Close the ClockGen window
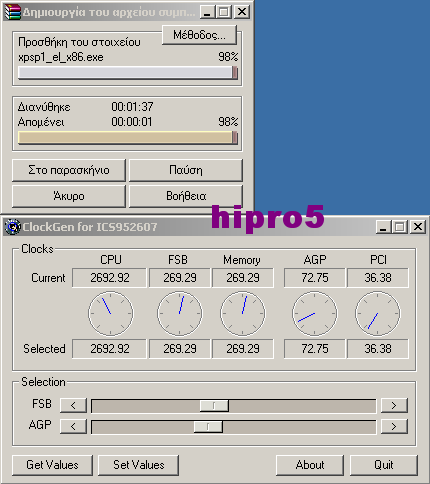The height and width of the screenshot is (484, 430). [x=418, y=227]
